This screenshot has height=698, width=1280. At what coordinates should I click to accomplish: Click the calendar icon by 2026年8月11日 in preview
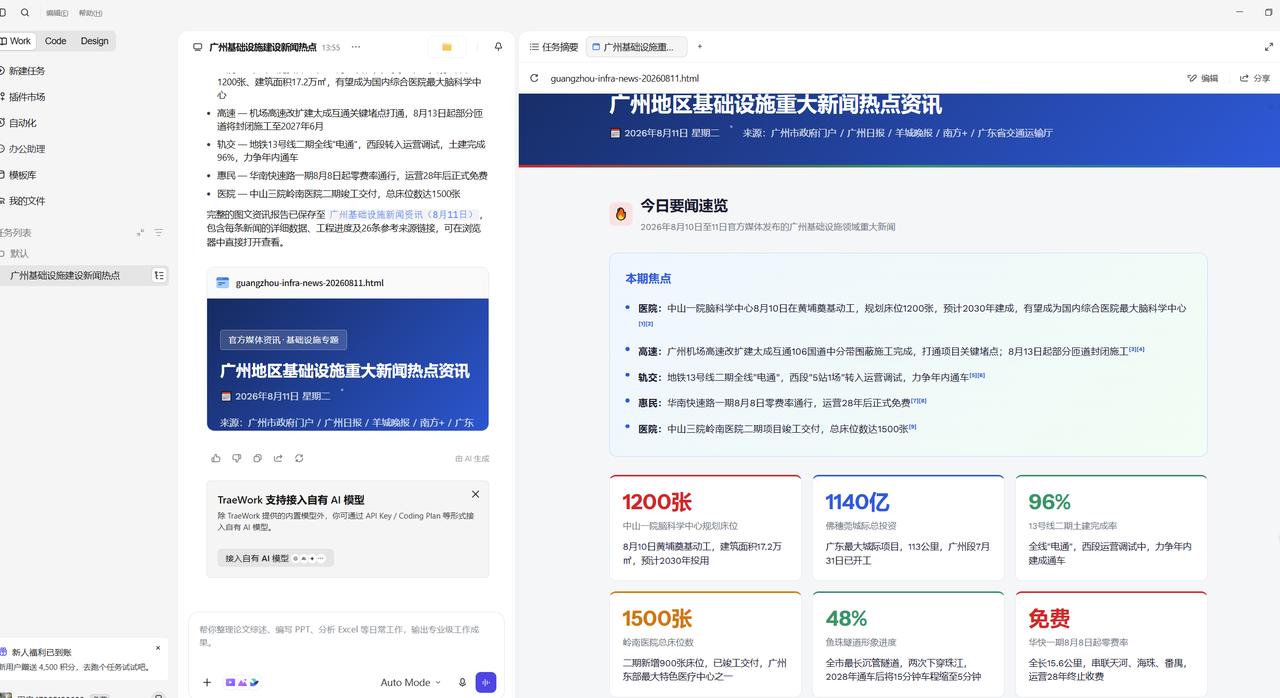click(616, 133)
